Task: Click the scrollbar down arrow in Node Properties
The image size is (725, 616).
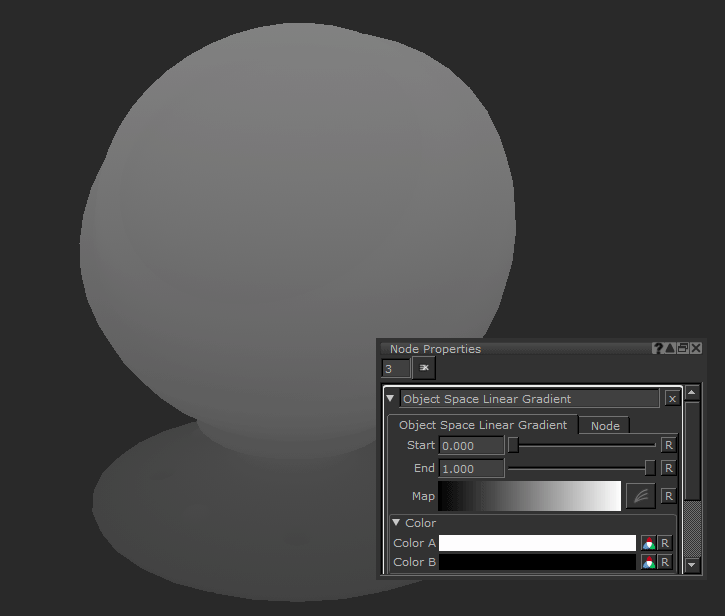Action: [x=692, y=565]
